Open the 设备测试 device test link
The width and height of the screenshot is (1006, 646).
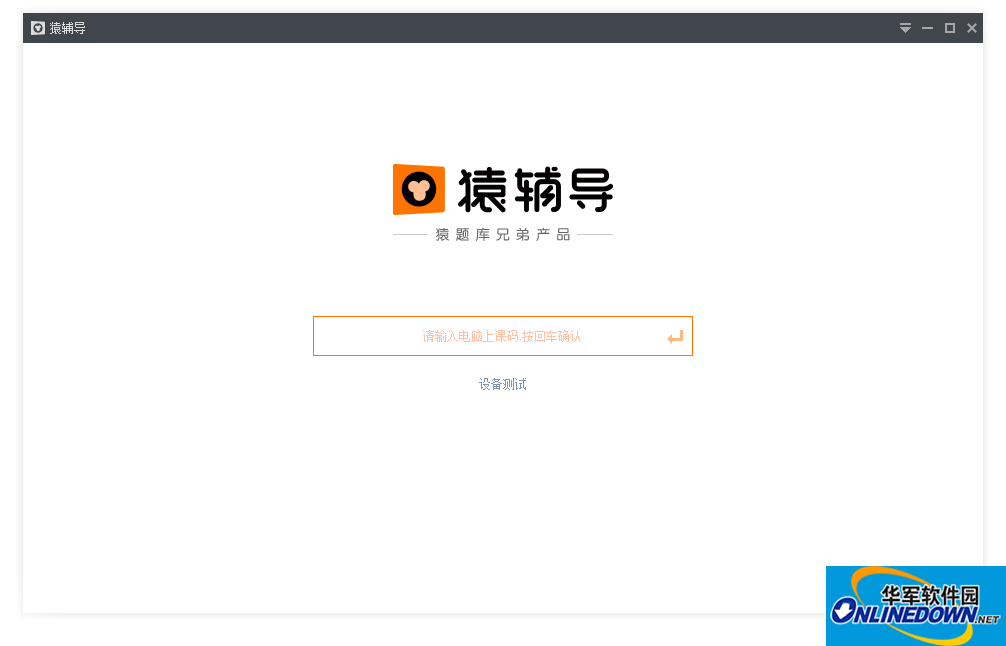pos(502,384)
